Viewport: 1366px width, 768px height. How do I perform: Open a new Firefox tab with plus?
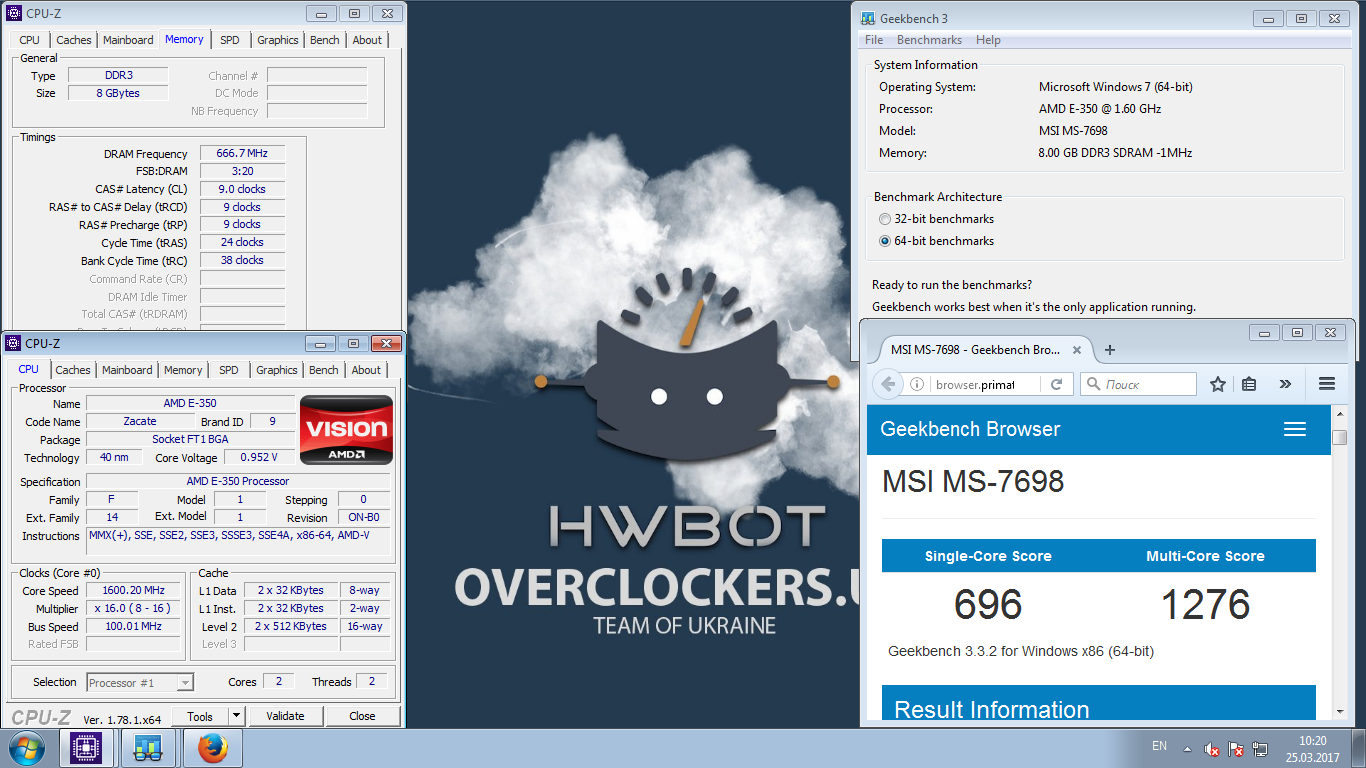(x=1109, y=350)
